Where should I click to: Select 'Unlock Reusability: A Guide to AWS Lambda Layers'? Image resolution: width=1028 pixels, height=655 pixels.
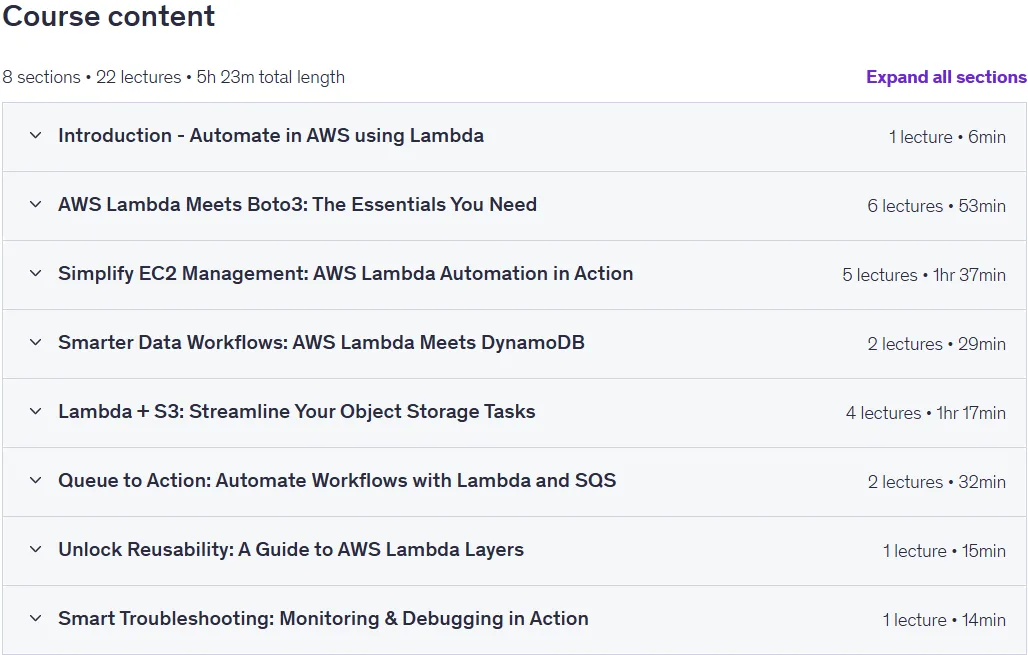tap(291, 549)
